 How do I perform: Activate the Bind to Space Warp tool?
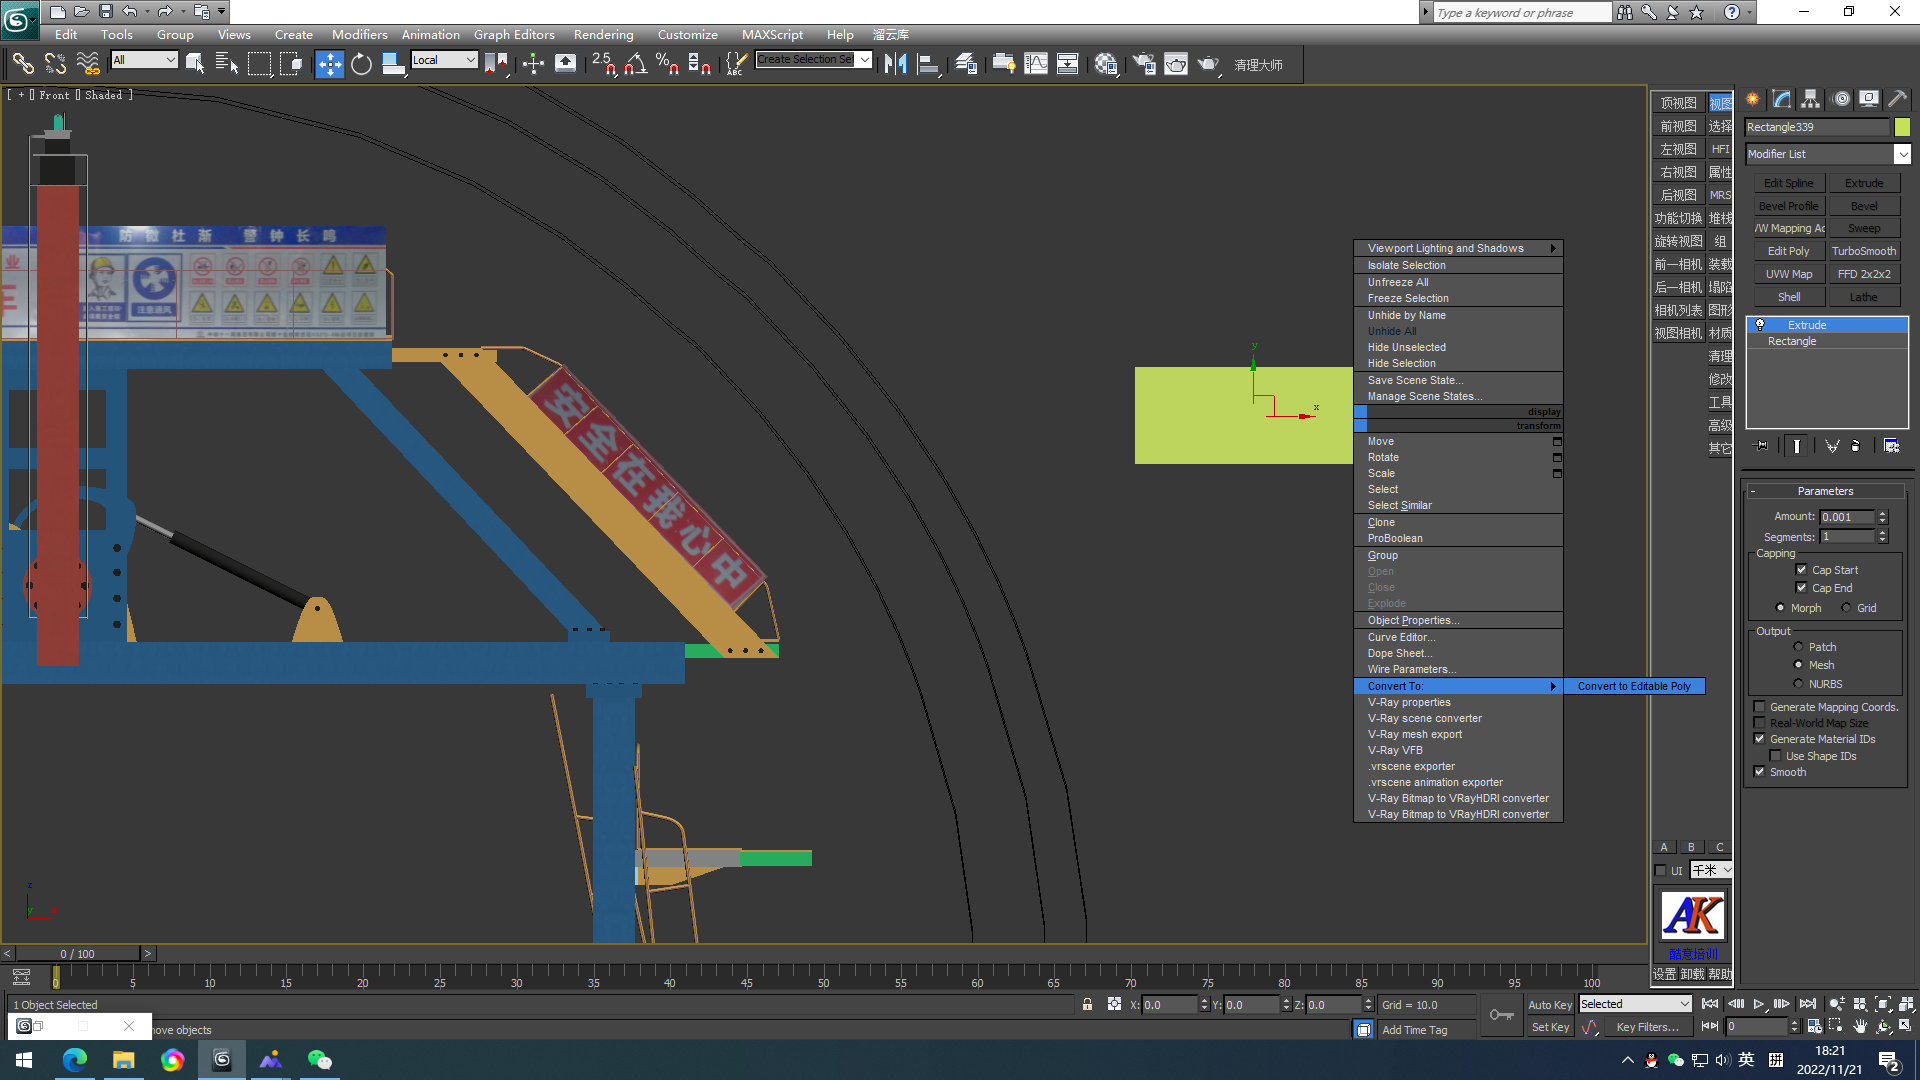tap(88, 64)
